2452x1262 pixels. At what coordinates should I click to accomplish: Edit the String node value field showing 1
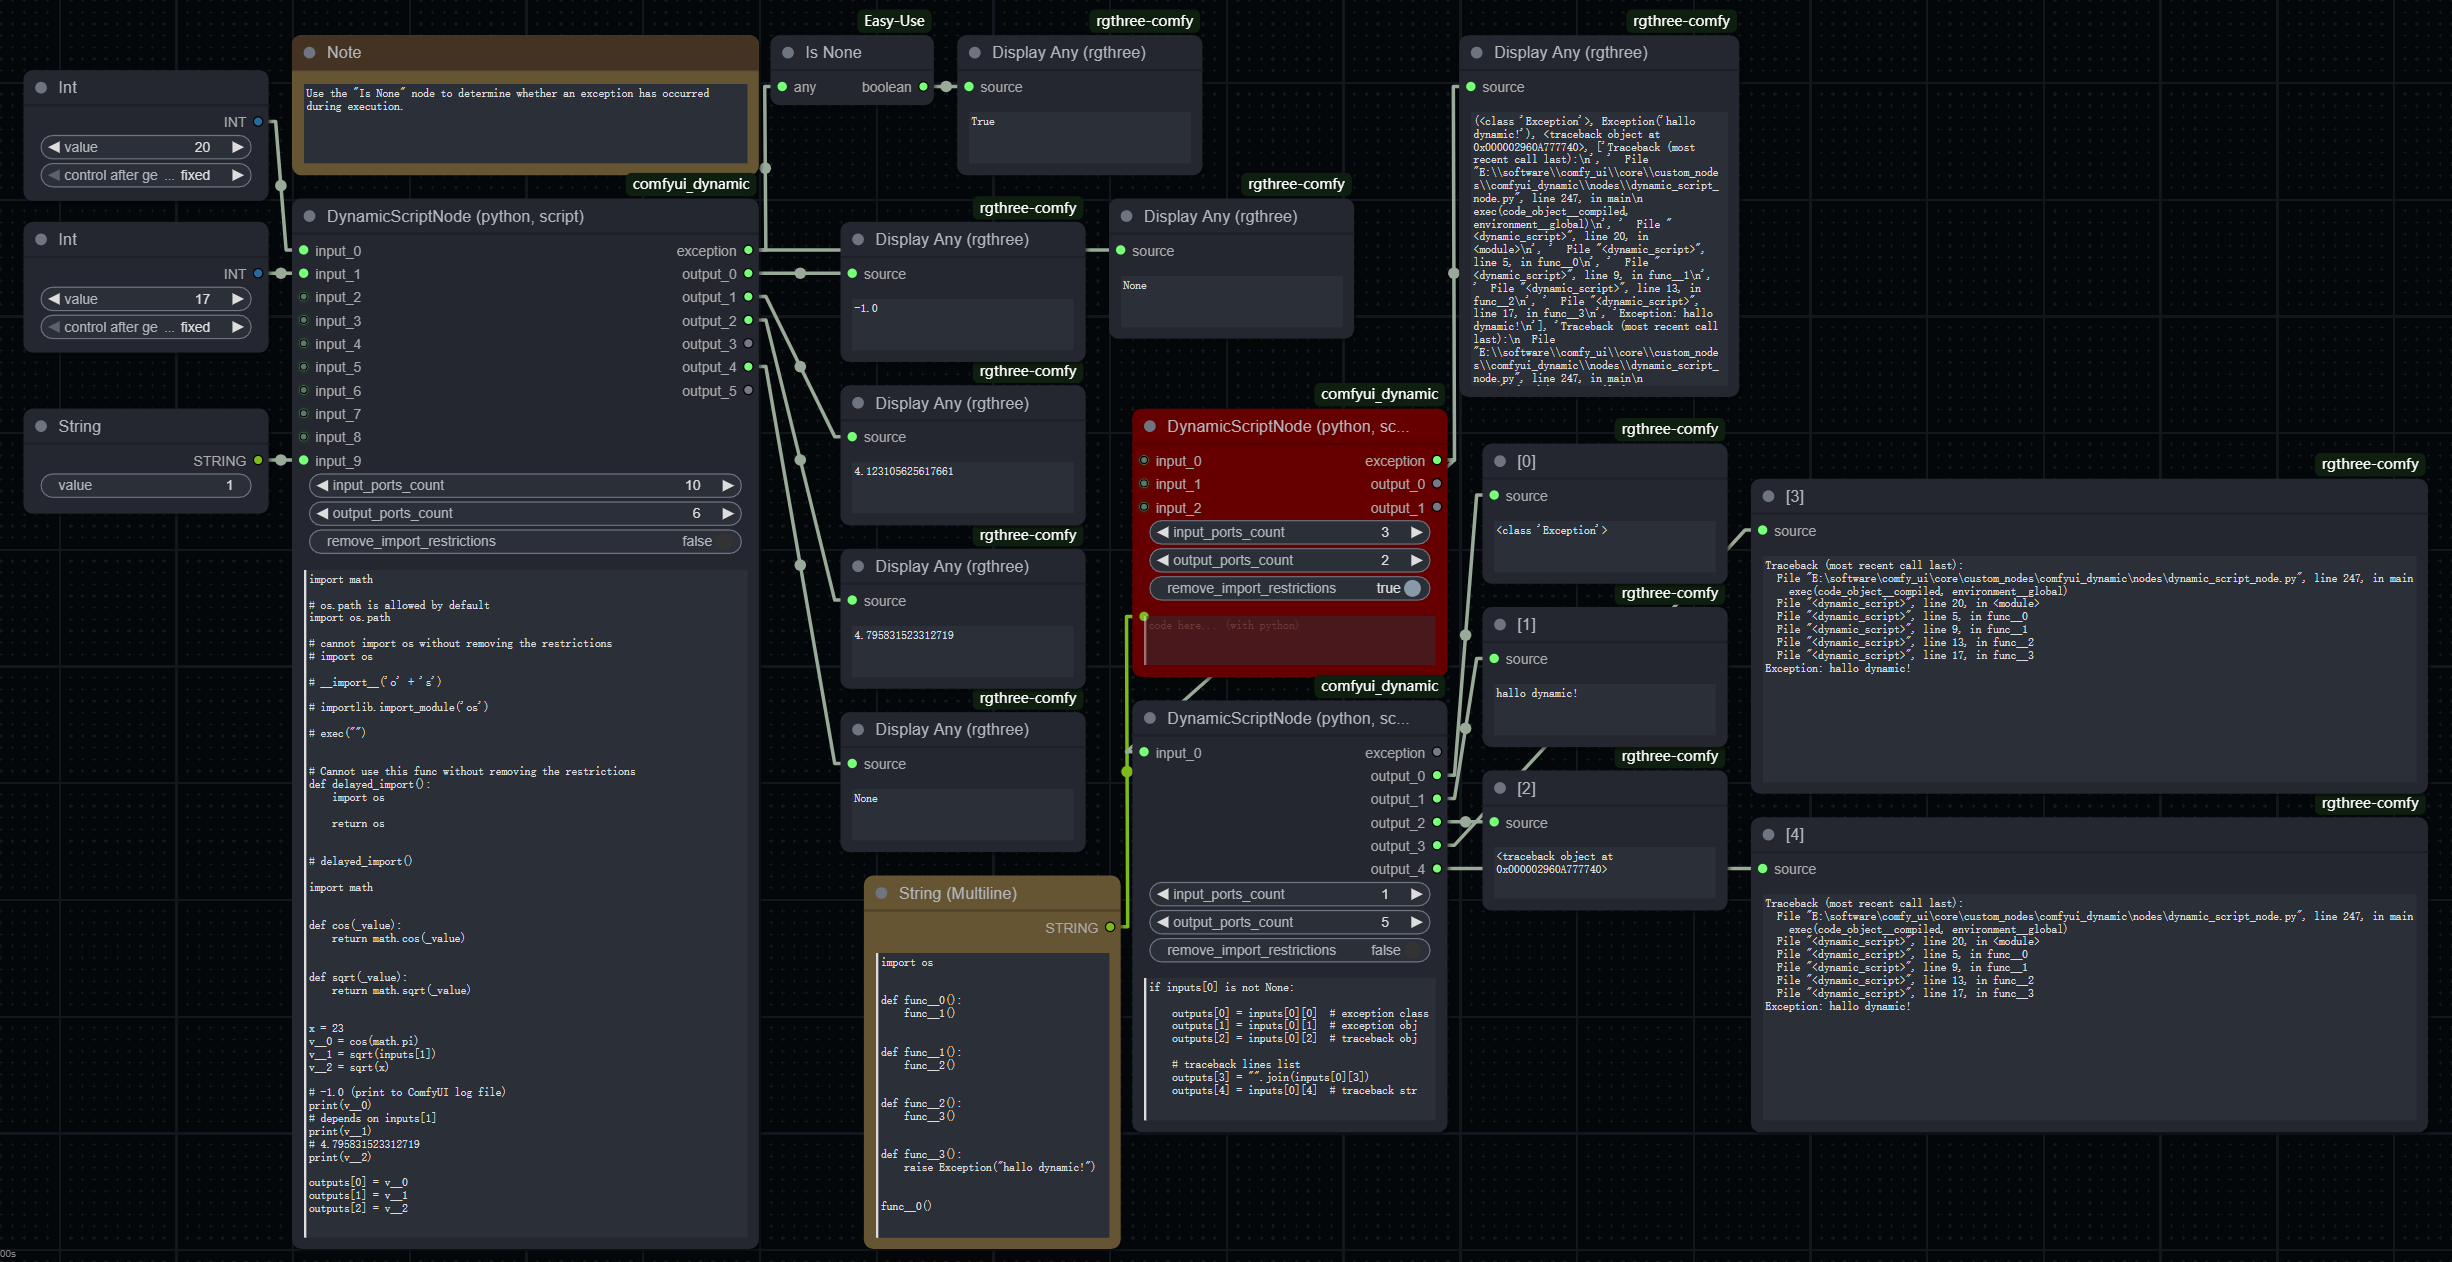tap(146, 485)
